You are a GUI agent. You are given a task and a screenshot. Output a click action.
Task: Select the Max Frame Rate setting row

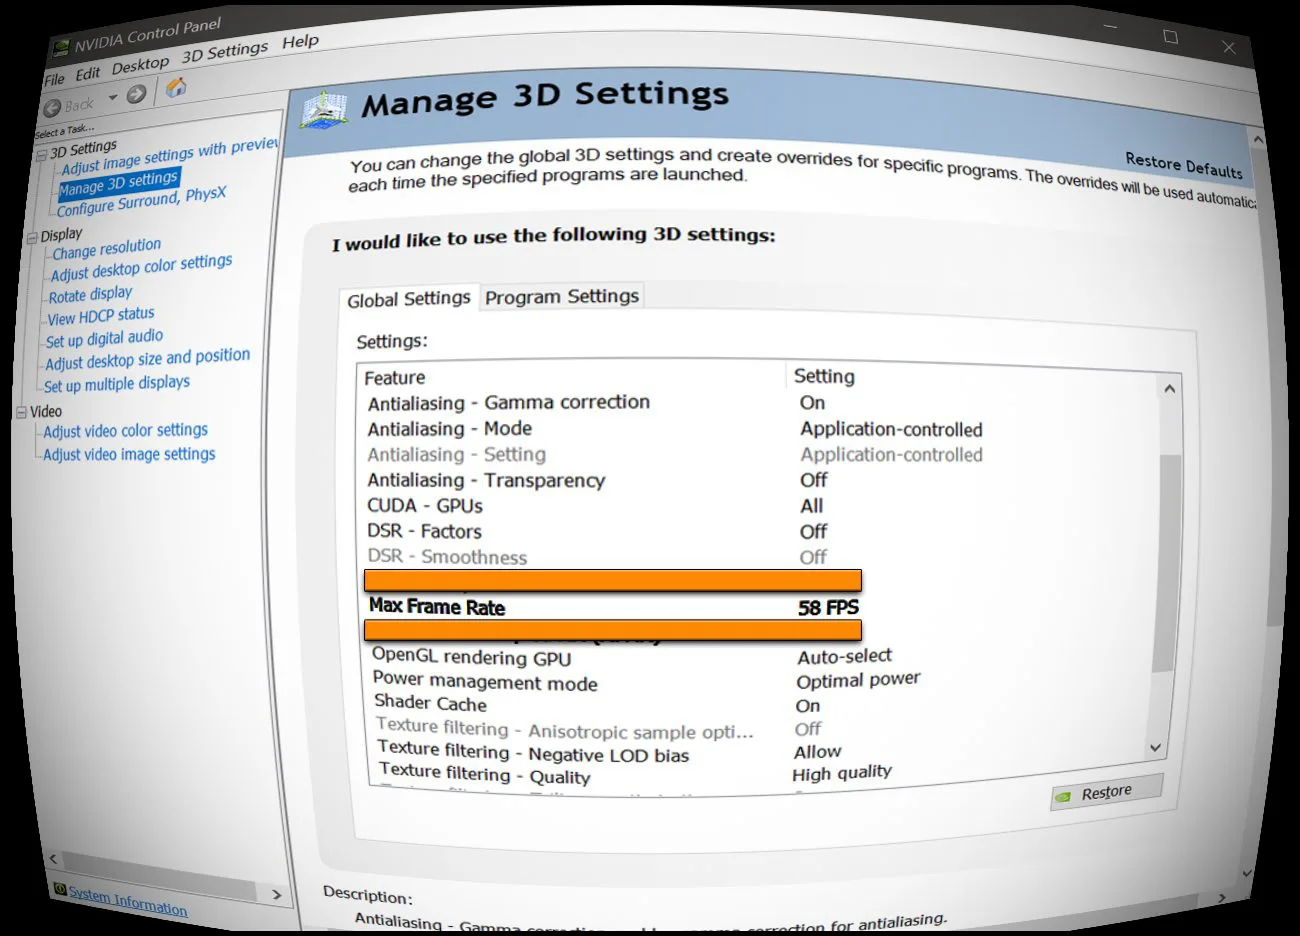point(612,607)
